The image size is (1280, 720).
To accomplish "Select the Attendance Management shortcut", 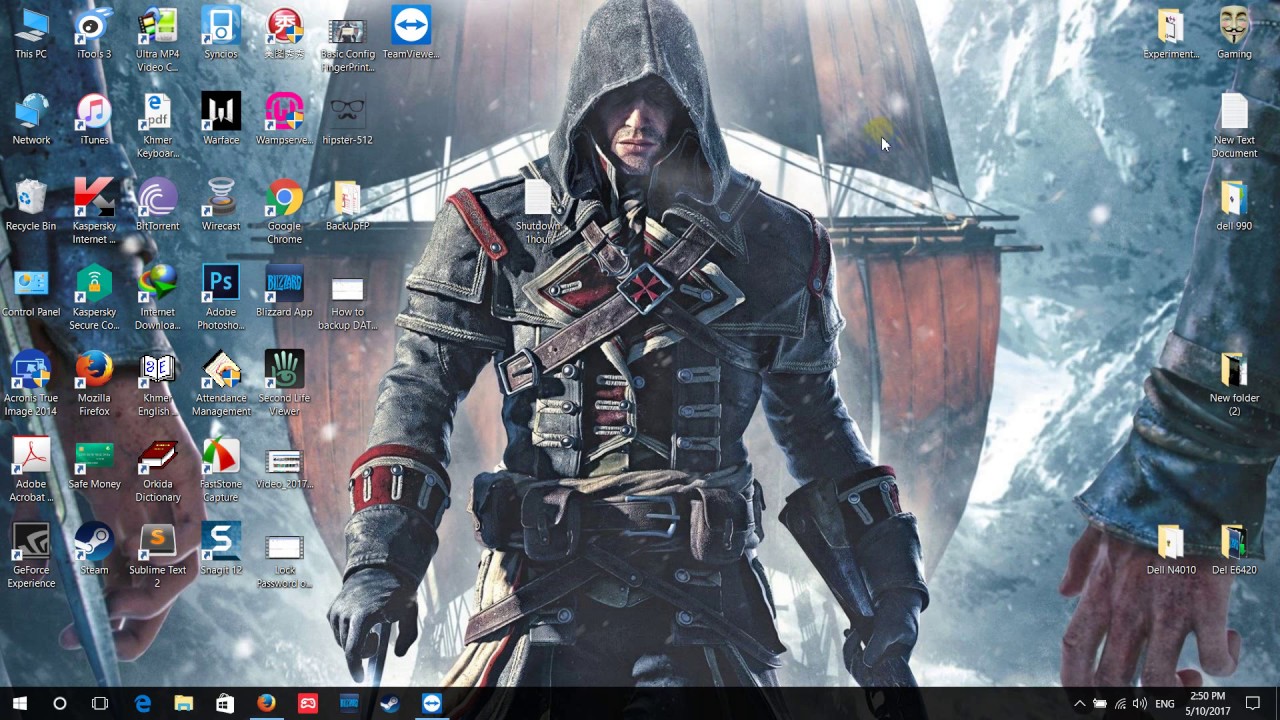I will [221, 384].
